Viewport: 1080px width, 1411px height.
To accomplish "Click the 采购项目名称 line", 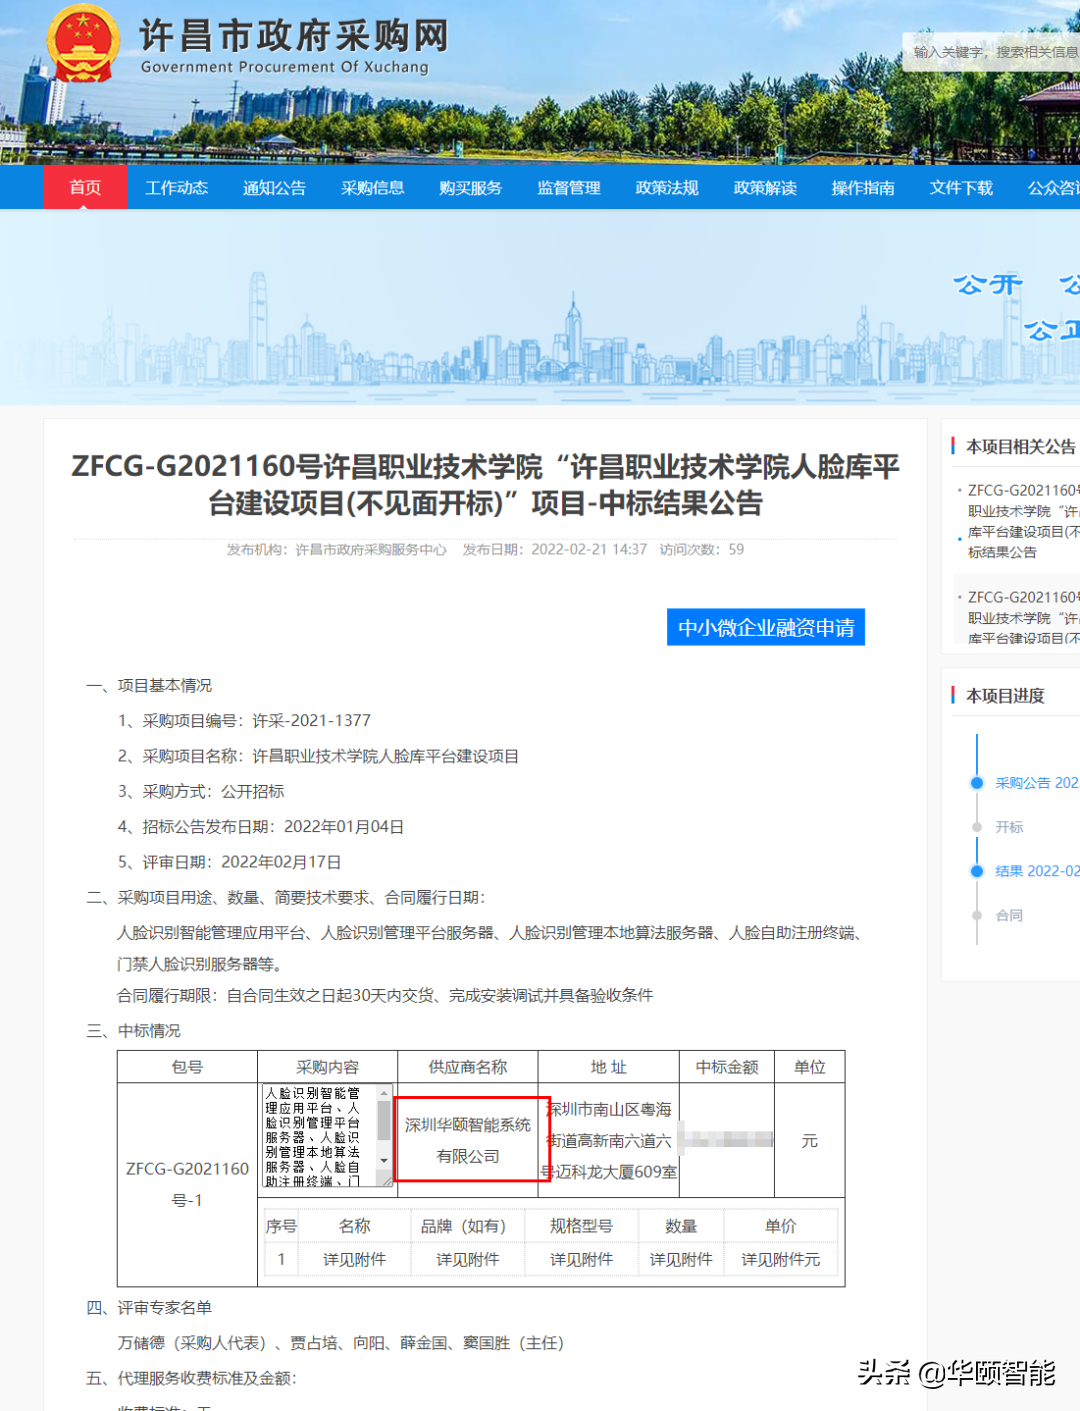I will 318,756.
